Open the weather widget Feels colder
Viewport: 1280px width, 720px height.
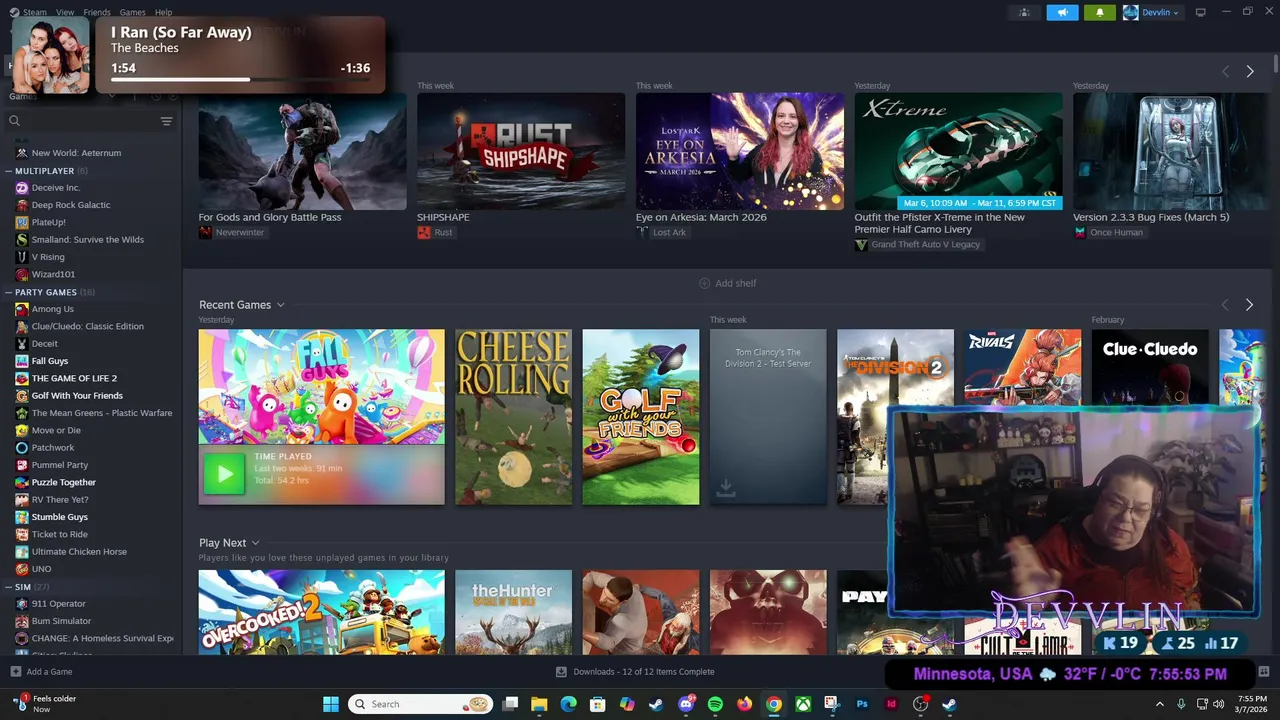pos(45,704)
